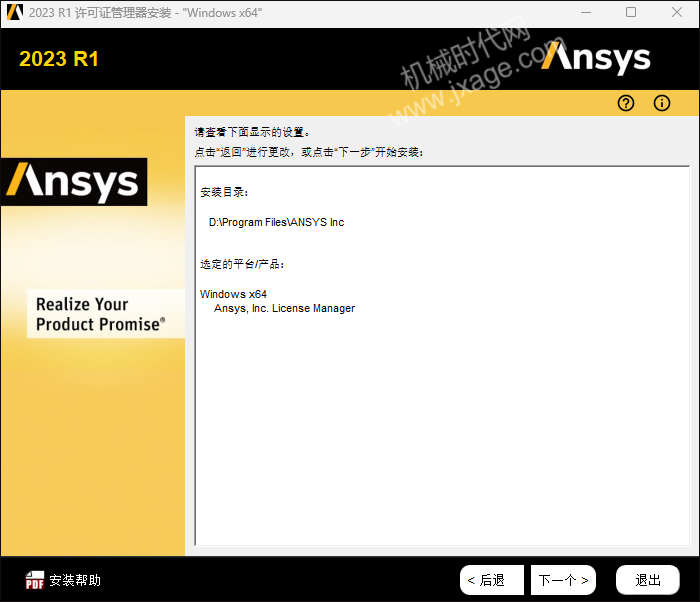Open the 安装帮助 link
The image size is (700, 602).
[x=75, y=580]
